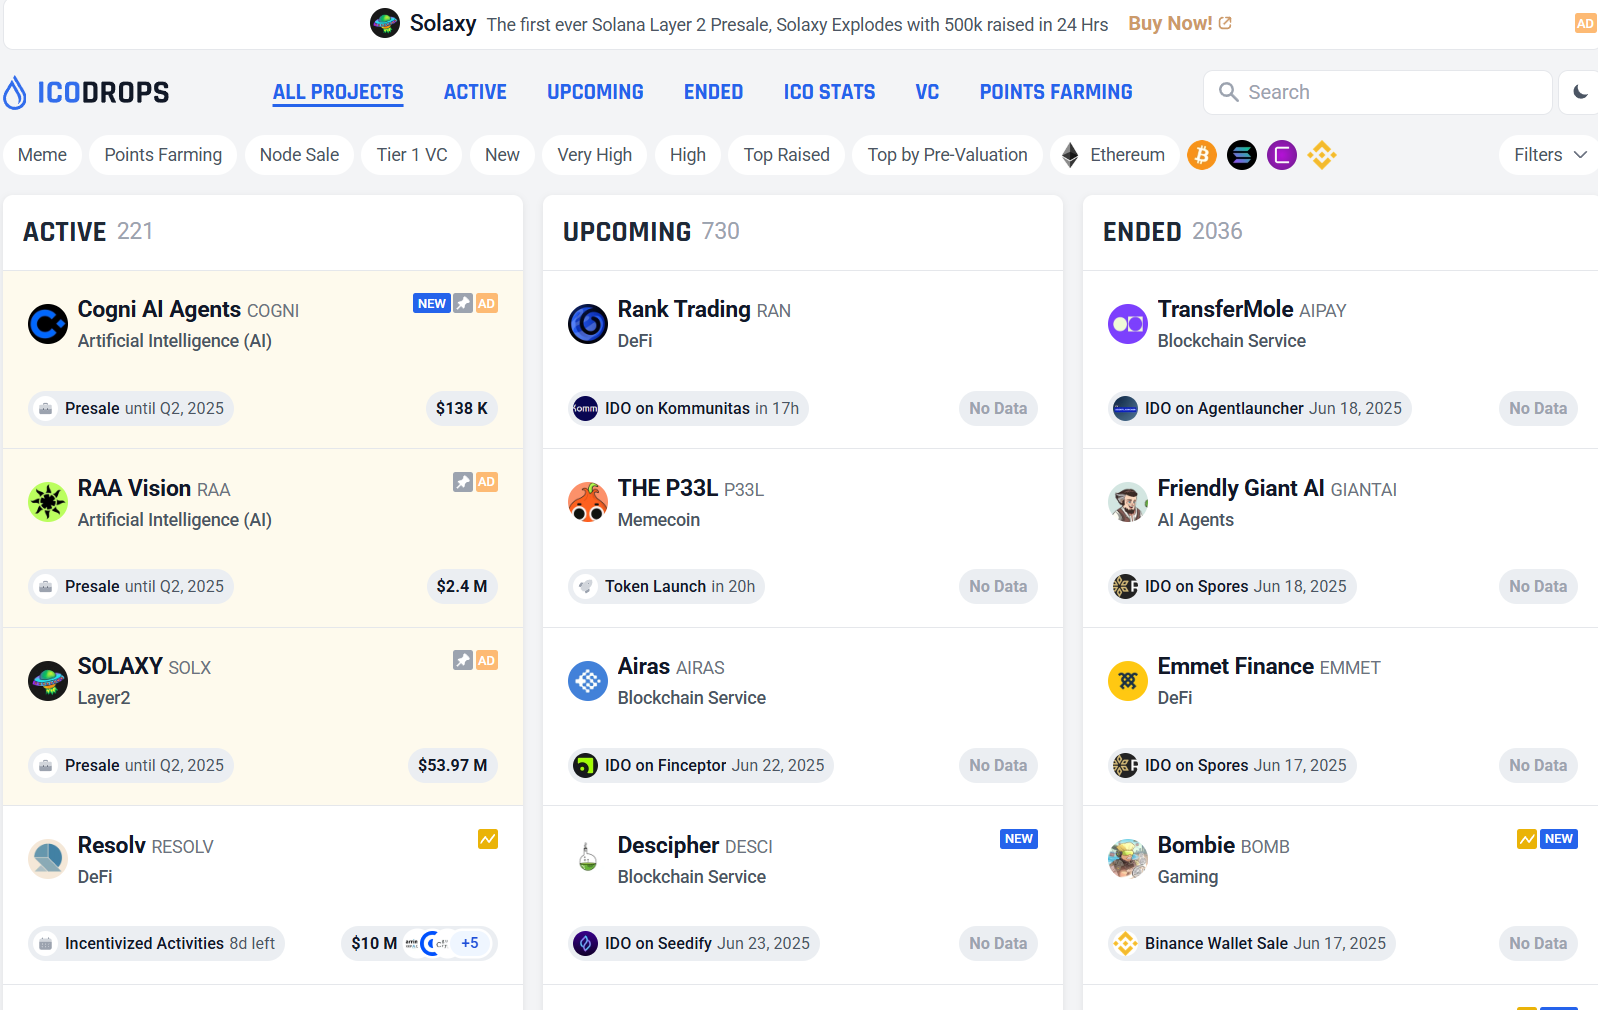Choose the BNB chain filter icon

coord(1321,155)
